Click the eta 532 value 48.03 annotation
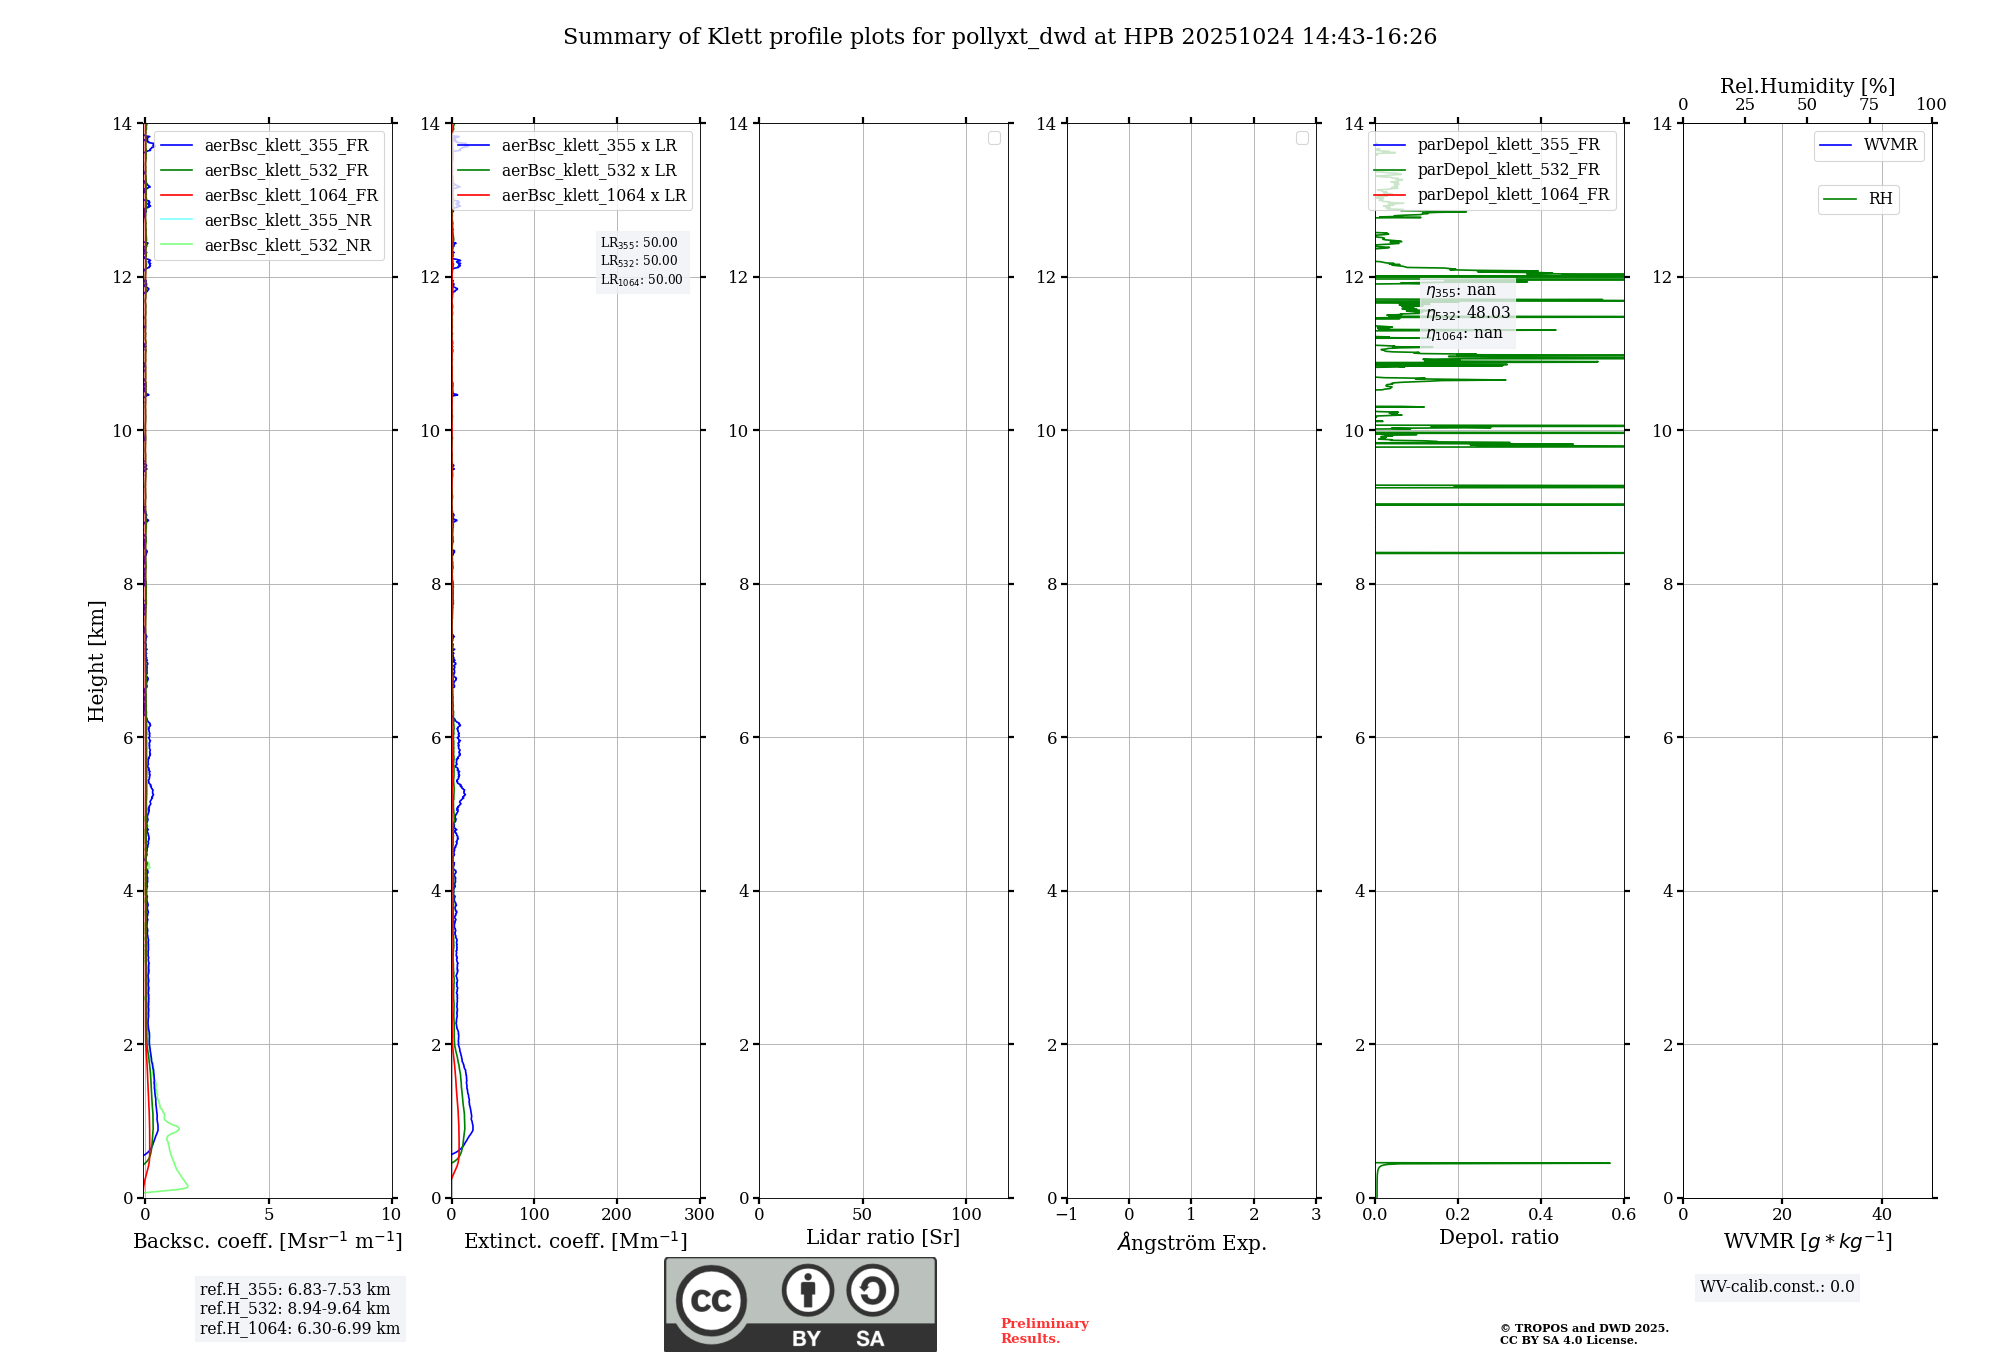Viewport: 2000px width, 1360px height. tap(1468, 313)
